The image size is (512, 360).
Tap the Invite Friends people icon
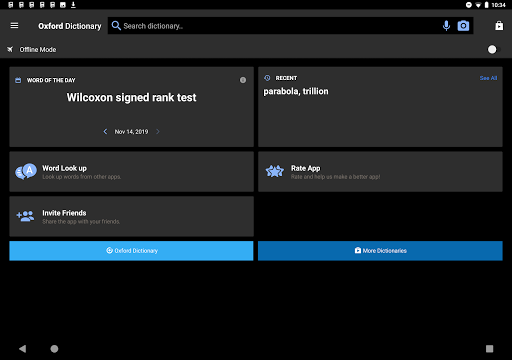25,216
